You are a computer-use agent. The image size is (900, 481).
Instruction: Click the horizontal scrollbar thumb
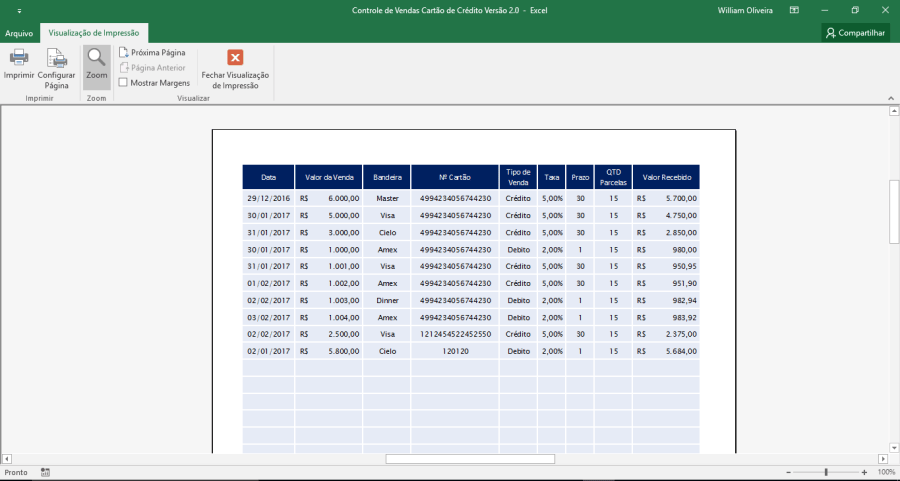470,459
